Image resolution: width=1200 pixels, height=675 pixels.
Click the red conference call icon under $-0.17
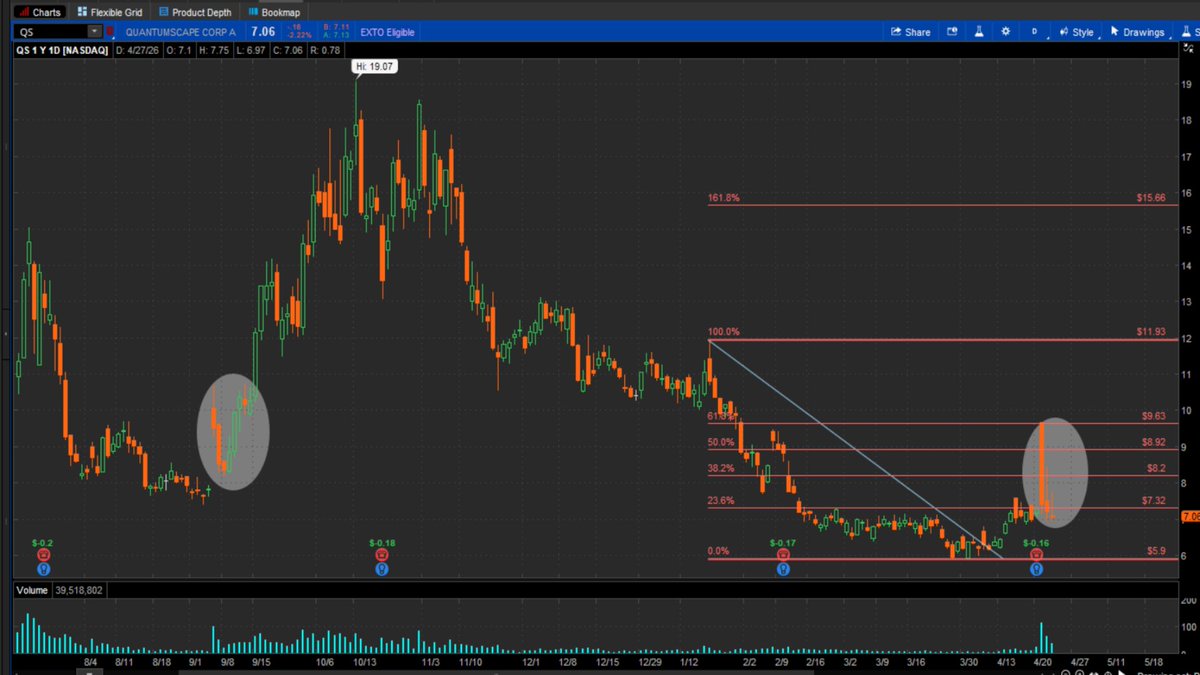pyautogui.click(x=782, y=554)
